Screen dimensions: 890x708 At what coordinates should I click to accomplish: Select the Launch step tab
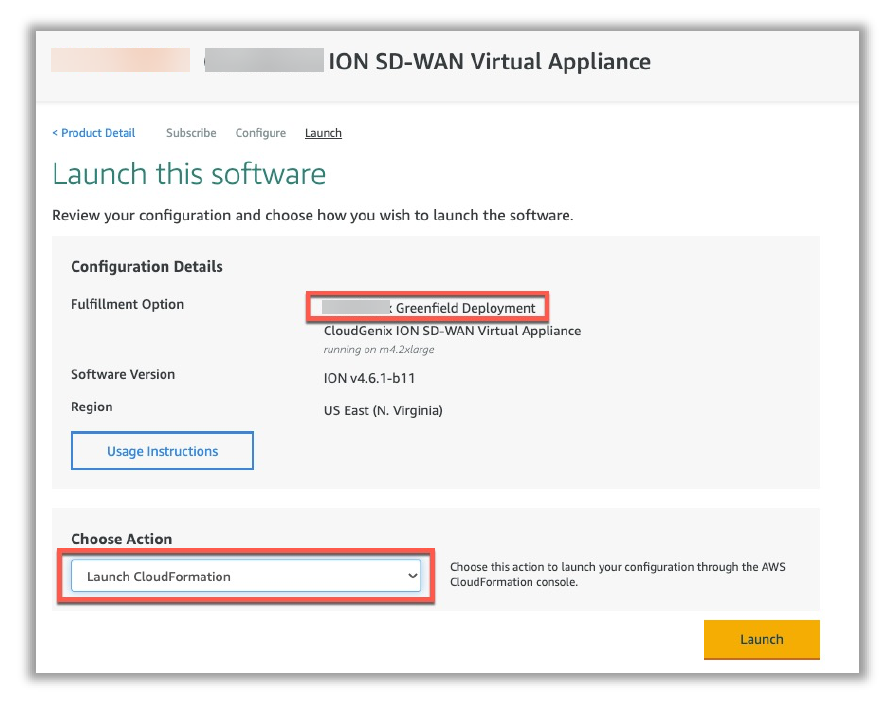point(323,133)
